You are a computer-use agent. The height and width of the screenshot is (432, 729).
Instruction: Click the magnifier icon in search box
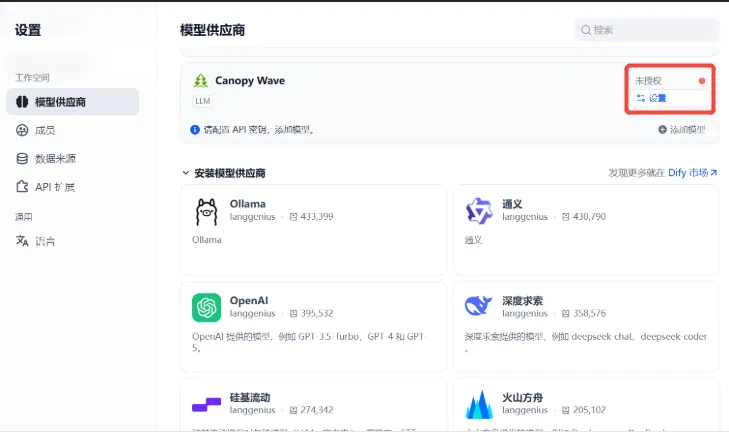(586, 30)
